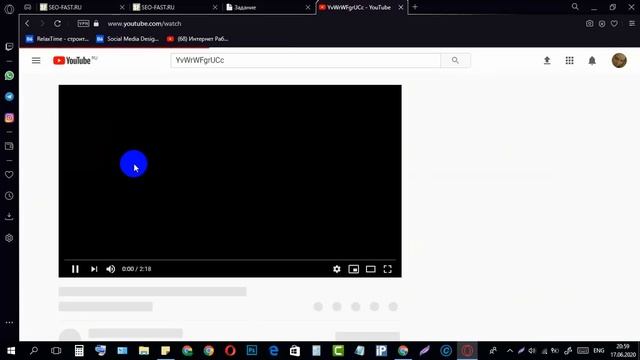Pause the YouTube video
Image resolution: width=640 pixels, height=360 pixels.
click(75, 269)
